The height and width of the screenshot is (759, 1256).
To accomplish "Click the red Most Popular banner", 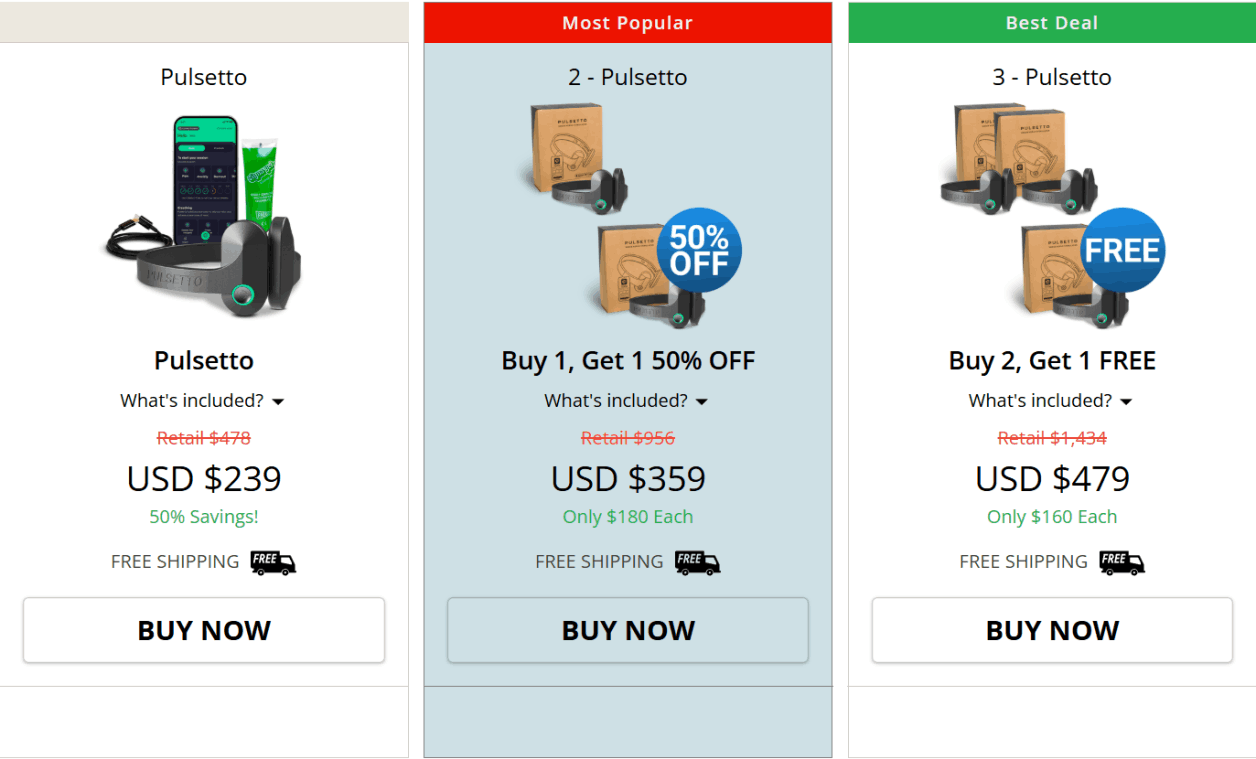I will coord(627,22).
